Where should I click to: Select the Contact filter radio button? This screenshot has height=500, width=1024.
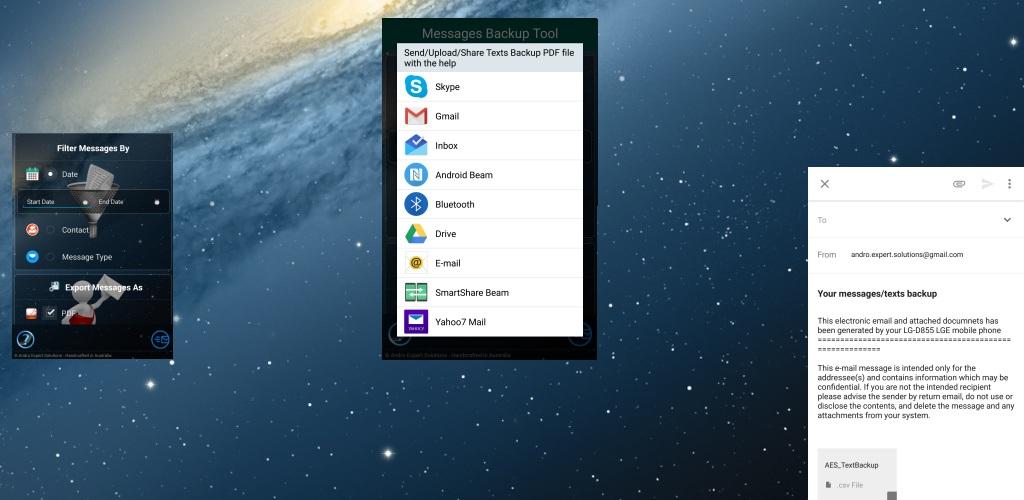tap(51, 230)
